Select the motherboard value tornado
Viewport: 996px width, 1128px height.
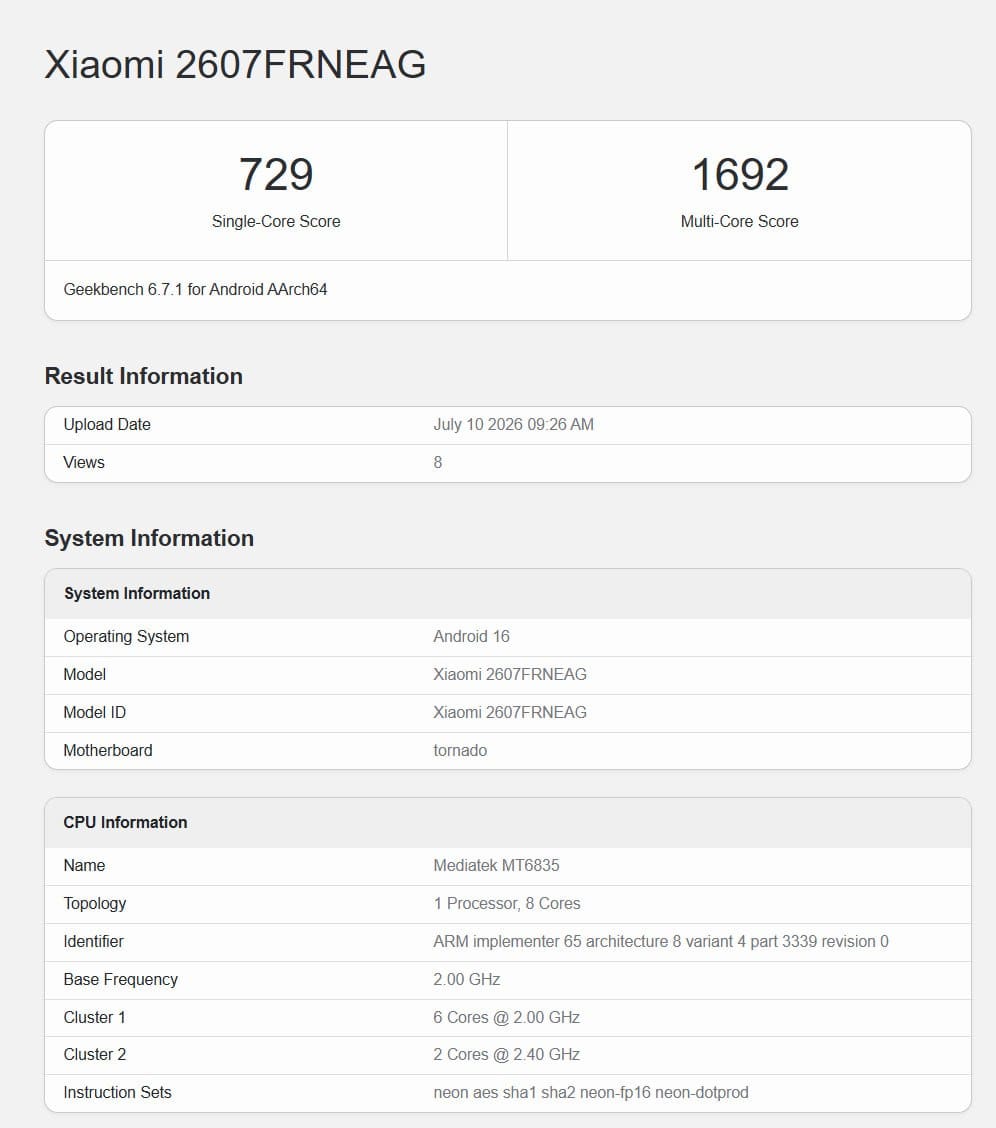point(460,751)
